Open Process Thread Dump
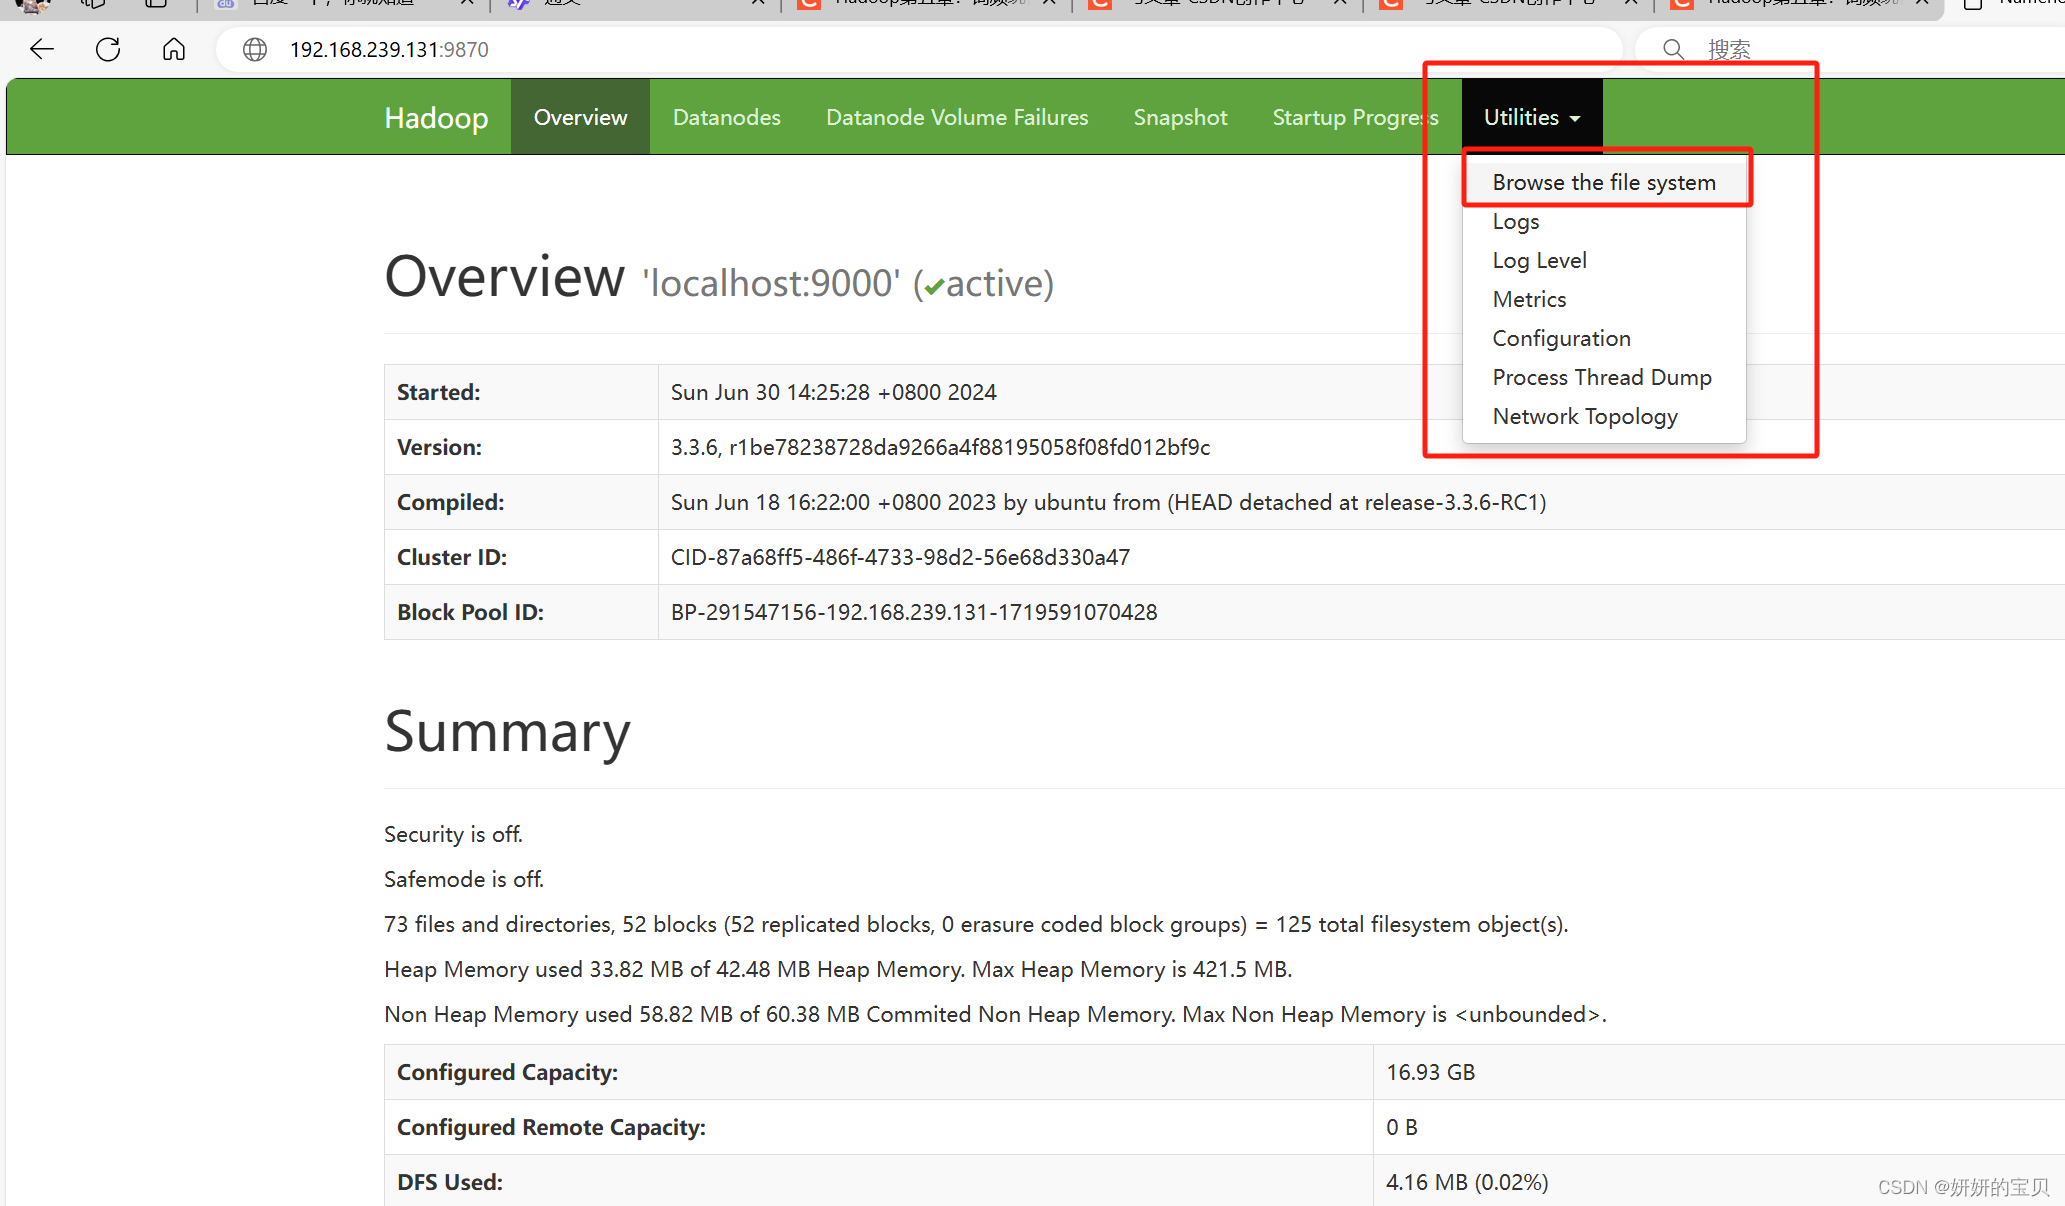Screen dimensions: 2065x1206 1601,377
